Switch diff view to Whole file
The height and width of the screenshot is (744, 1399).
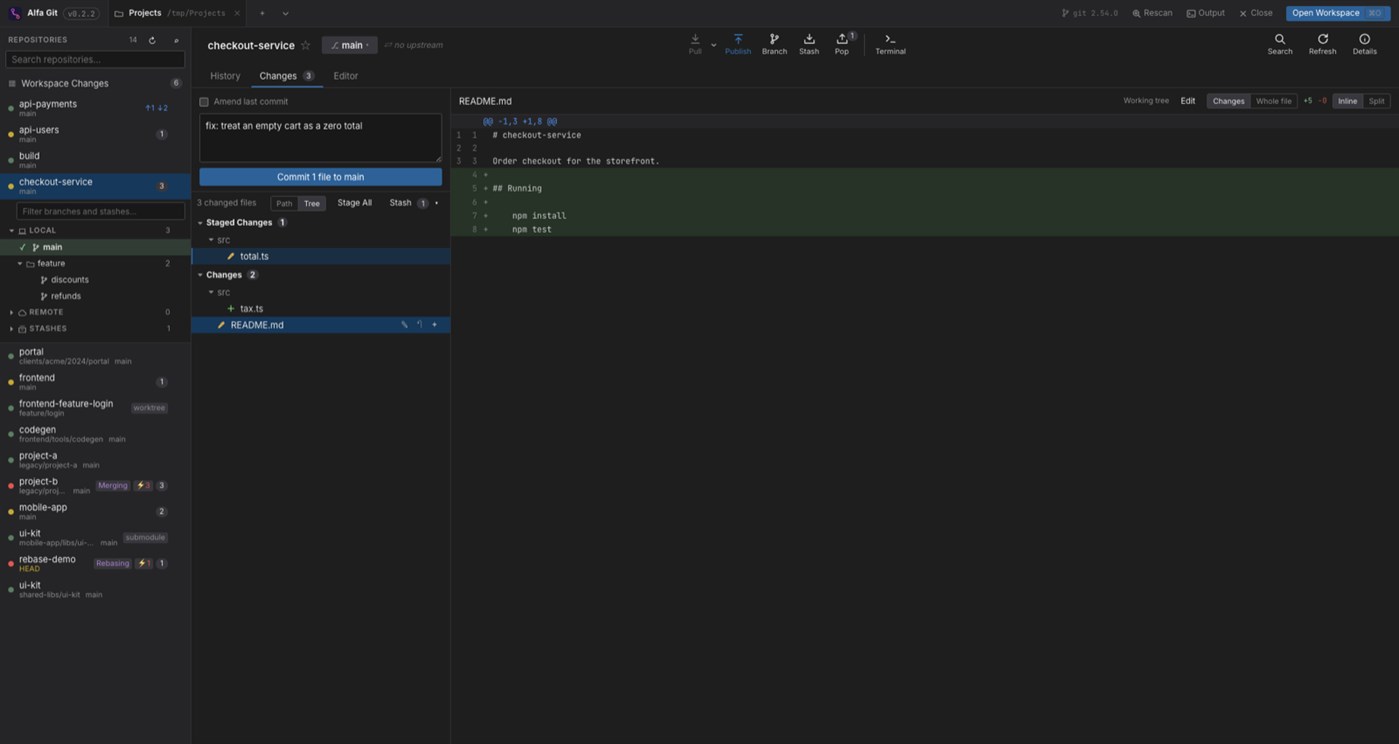click(1273, 101)
